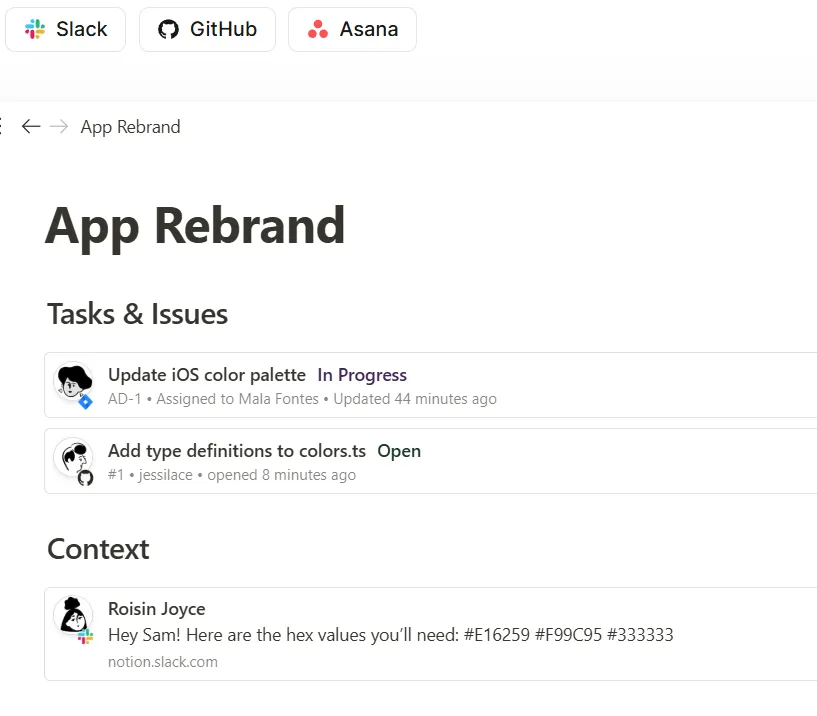Click avatar on Update iOS color palette task
The width and height of the screenshot is (817, 716).
72,381
